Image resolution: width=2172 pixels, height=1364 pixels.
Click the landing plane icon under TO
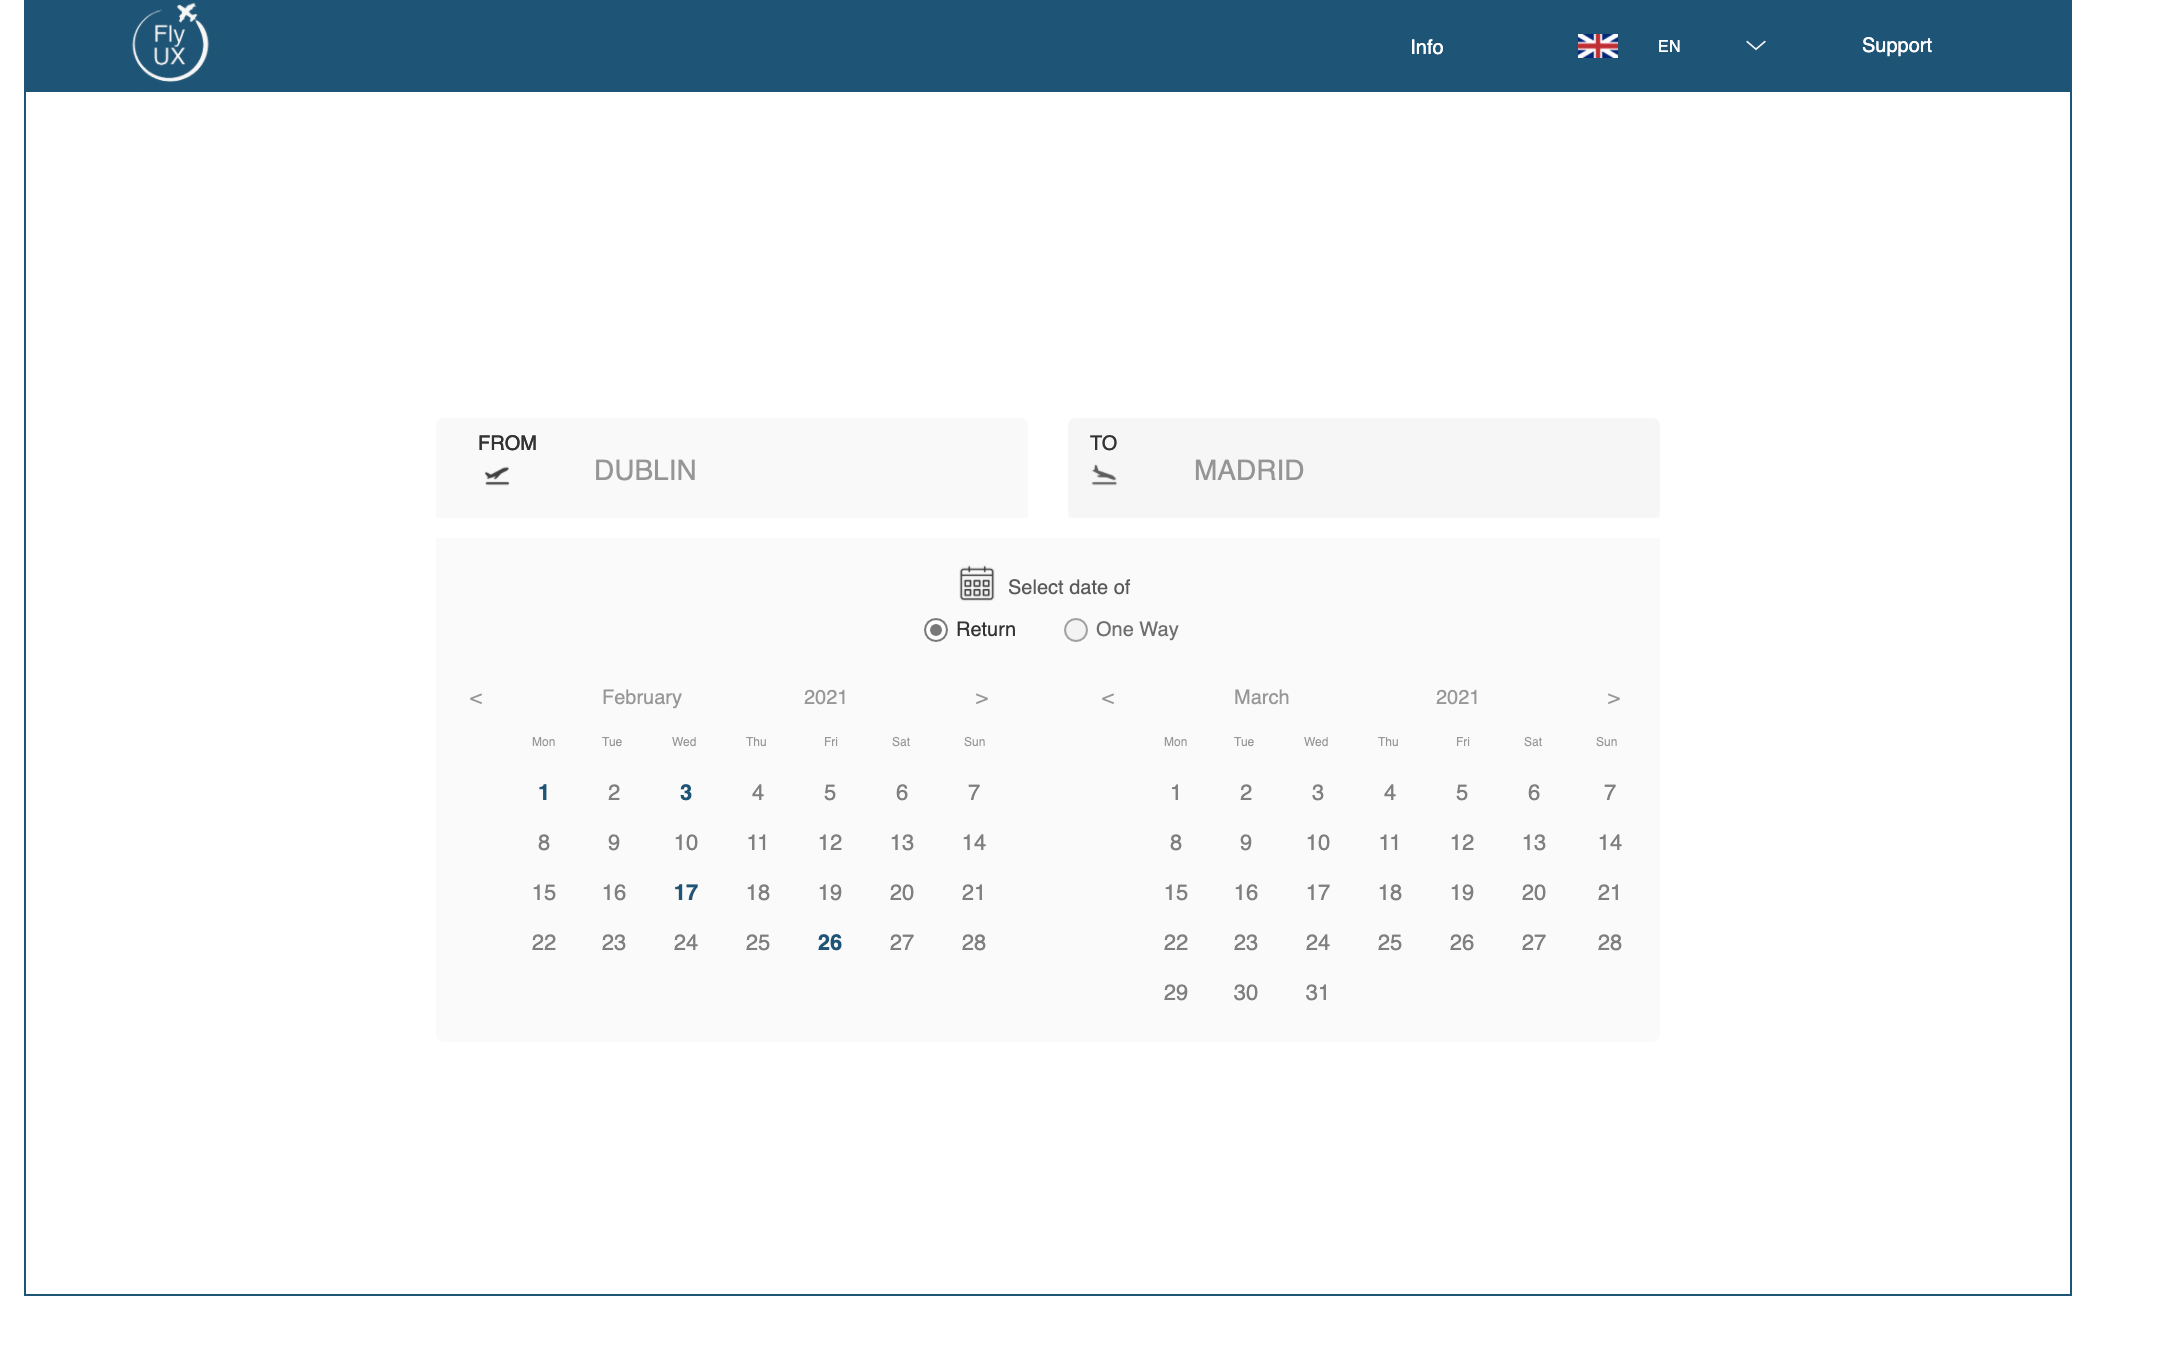coord(1104,475)
